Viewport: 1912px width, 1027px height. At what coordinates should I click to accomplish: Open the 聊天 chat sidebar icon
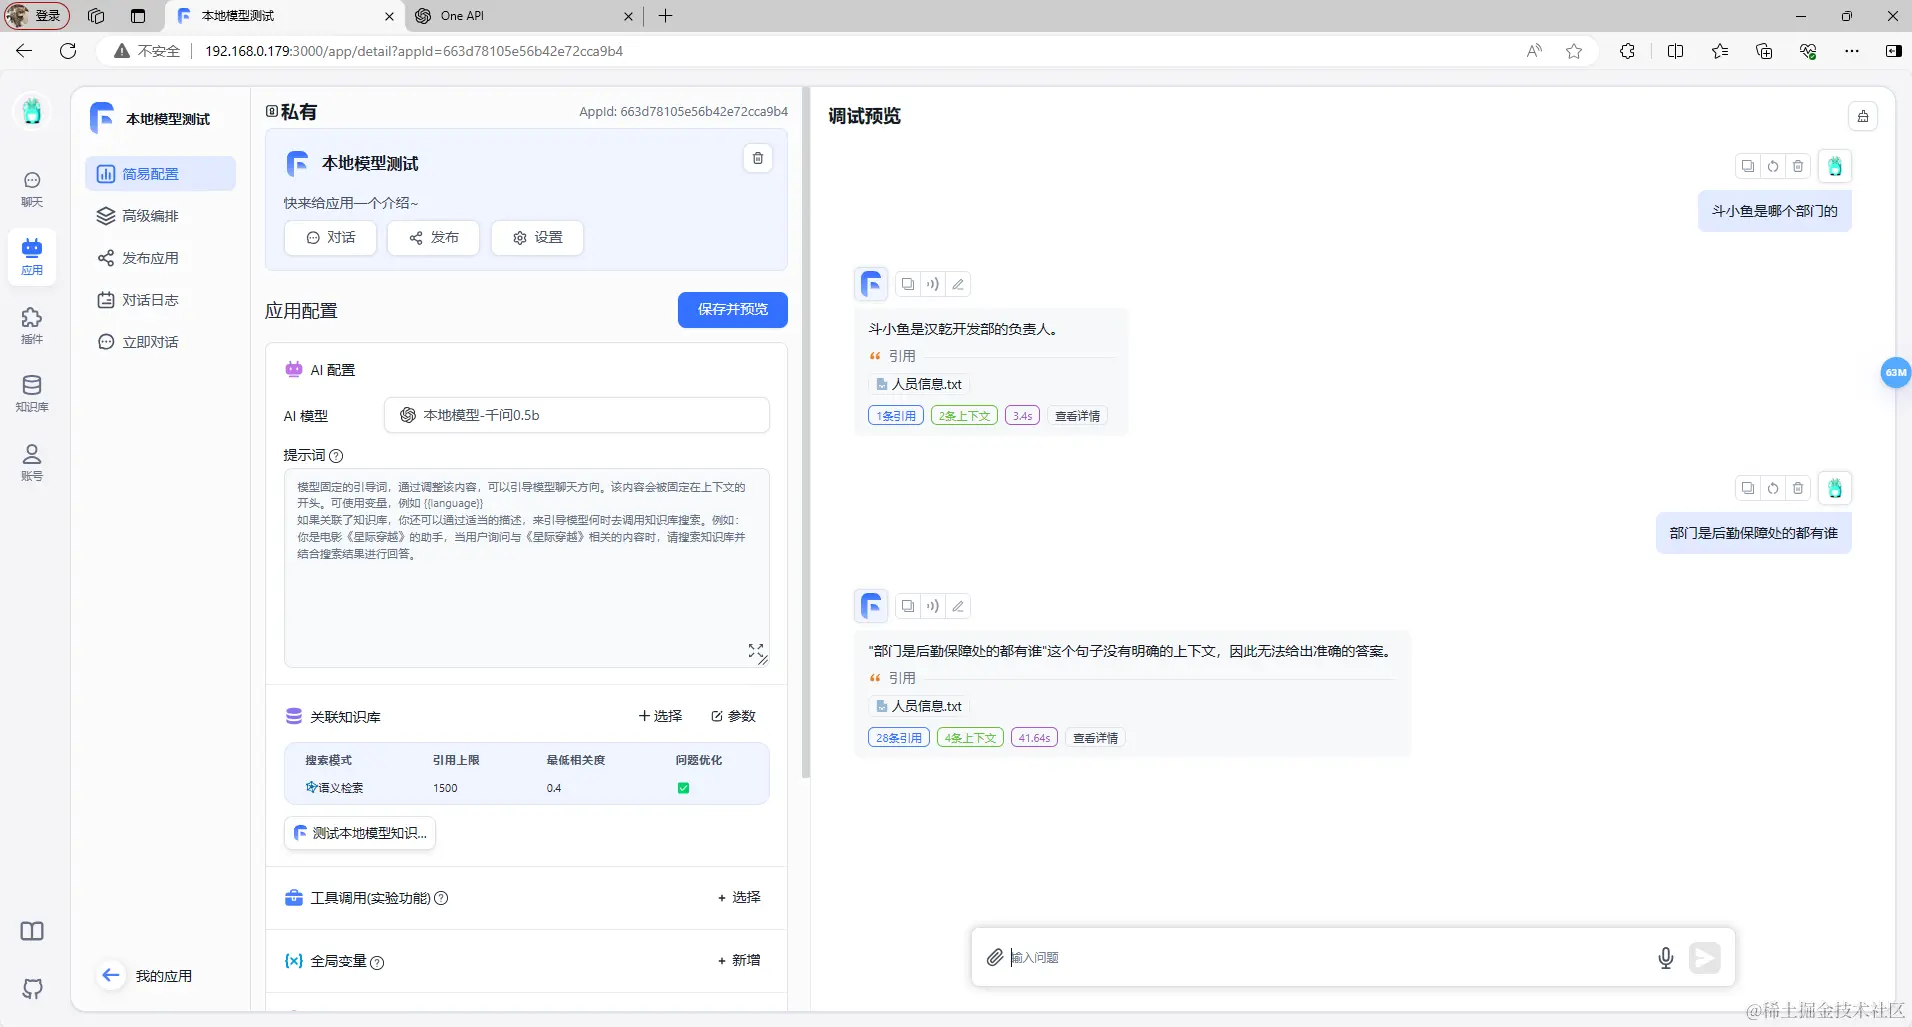[32, 188]
